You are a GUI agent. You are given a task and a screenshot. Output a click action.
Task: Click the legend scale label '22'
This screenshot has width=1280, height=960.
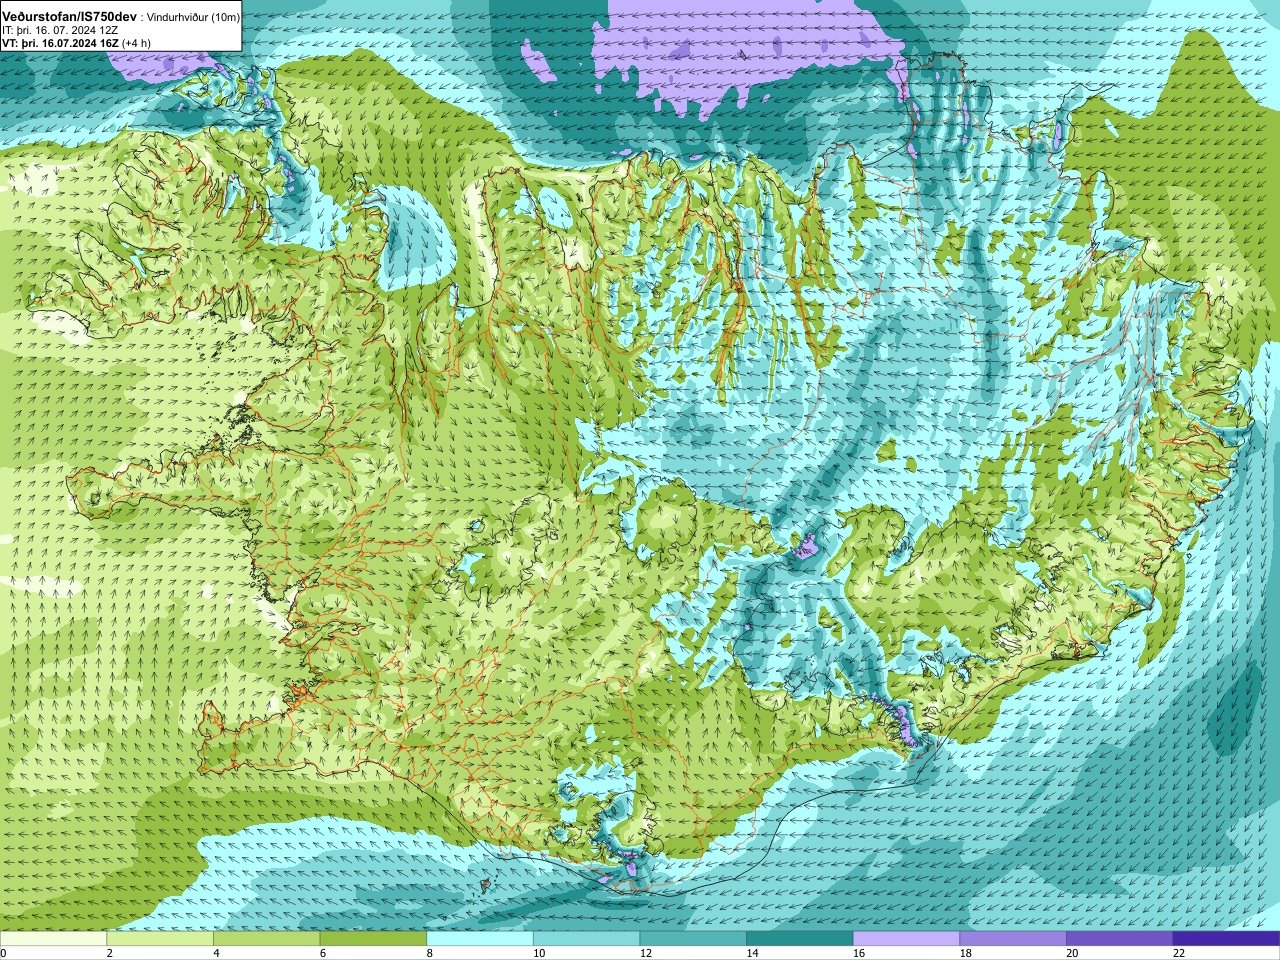pyautogui.click(x=1179, y=953)
